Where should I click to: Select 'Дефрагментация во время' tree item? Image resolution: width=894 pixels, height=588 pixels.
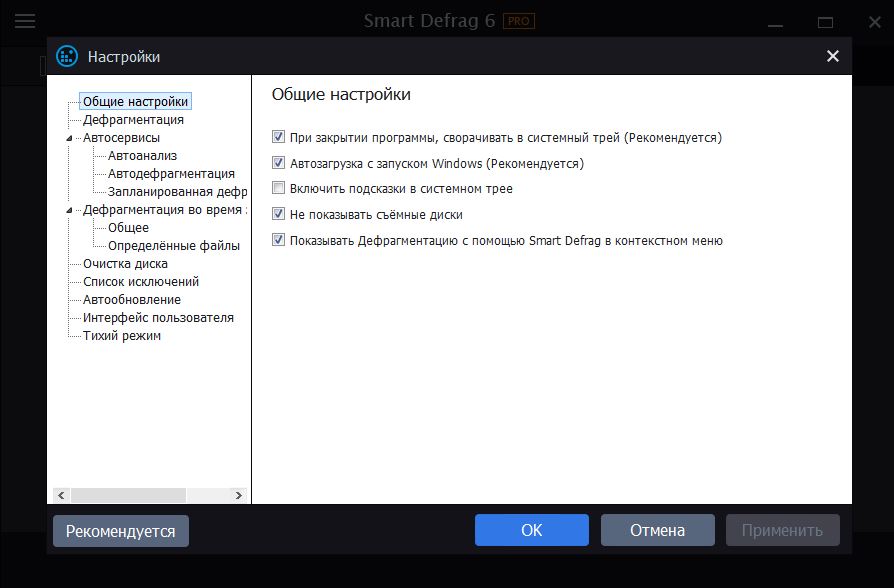tap(165, 209)
